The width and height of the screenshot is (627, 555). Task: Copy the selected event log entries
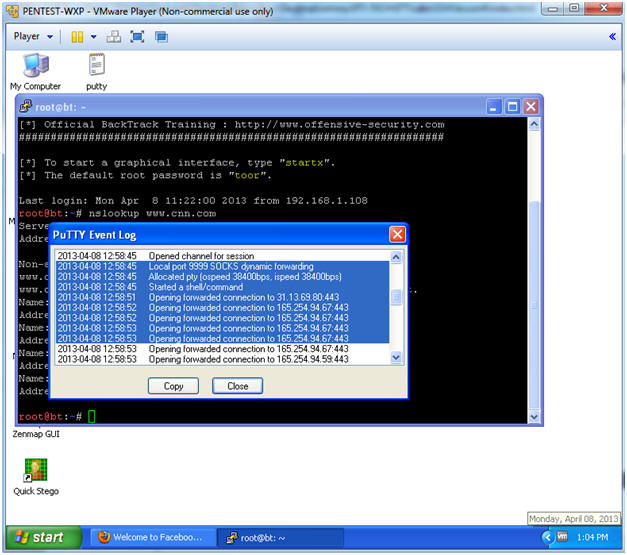tap(173, 386)
